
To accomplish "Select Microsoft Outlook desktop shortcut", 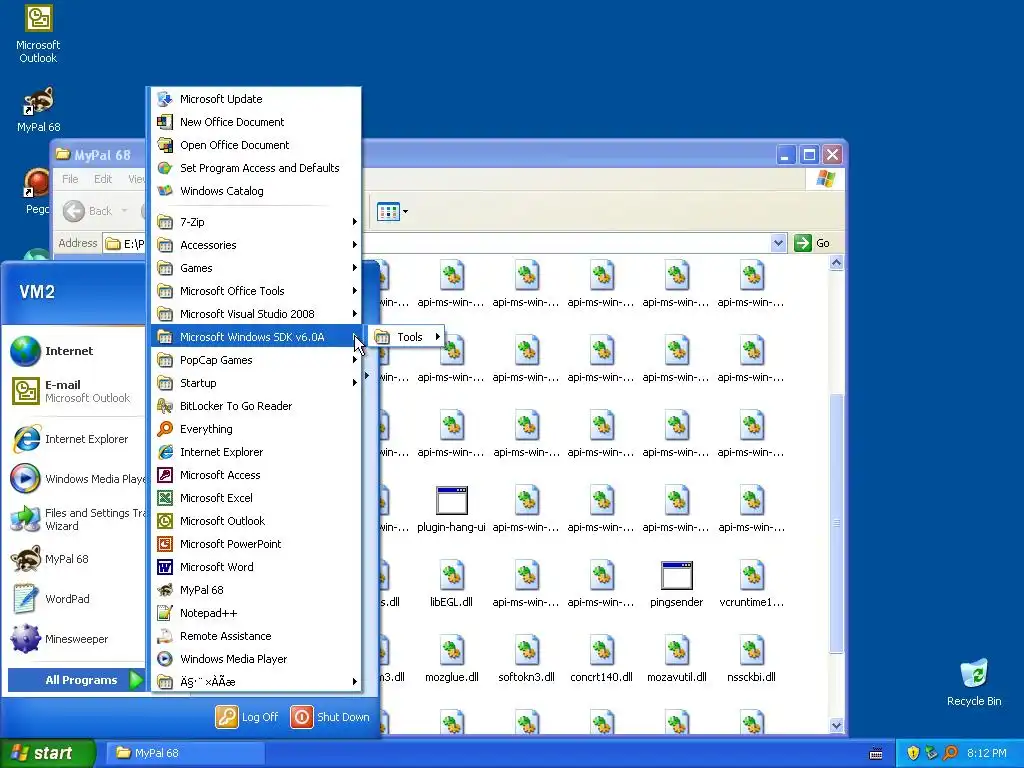I will [38, 34].
